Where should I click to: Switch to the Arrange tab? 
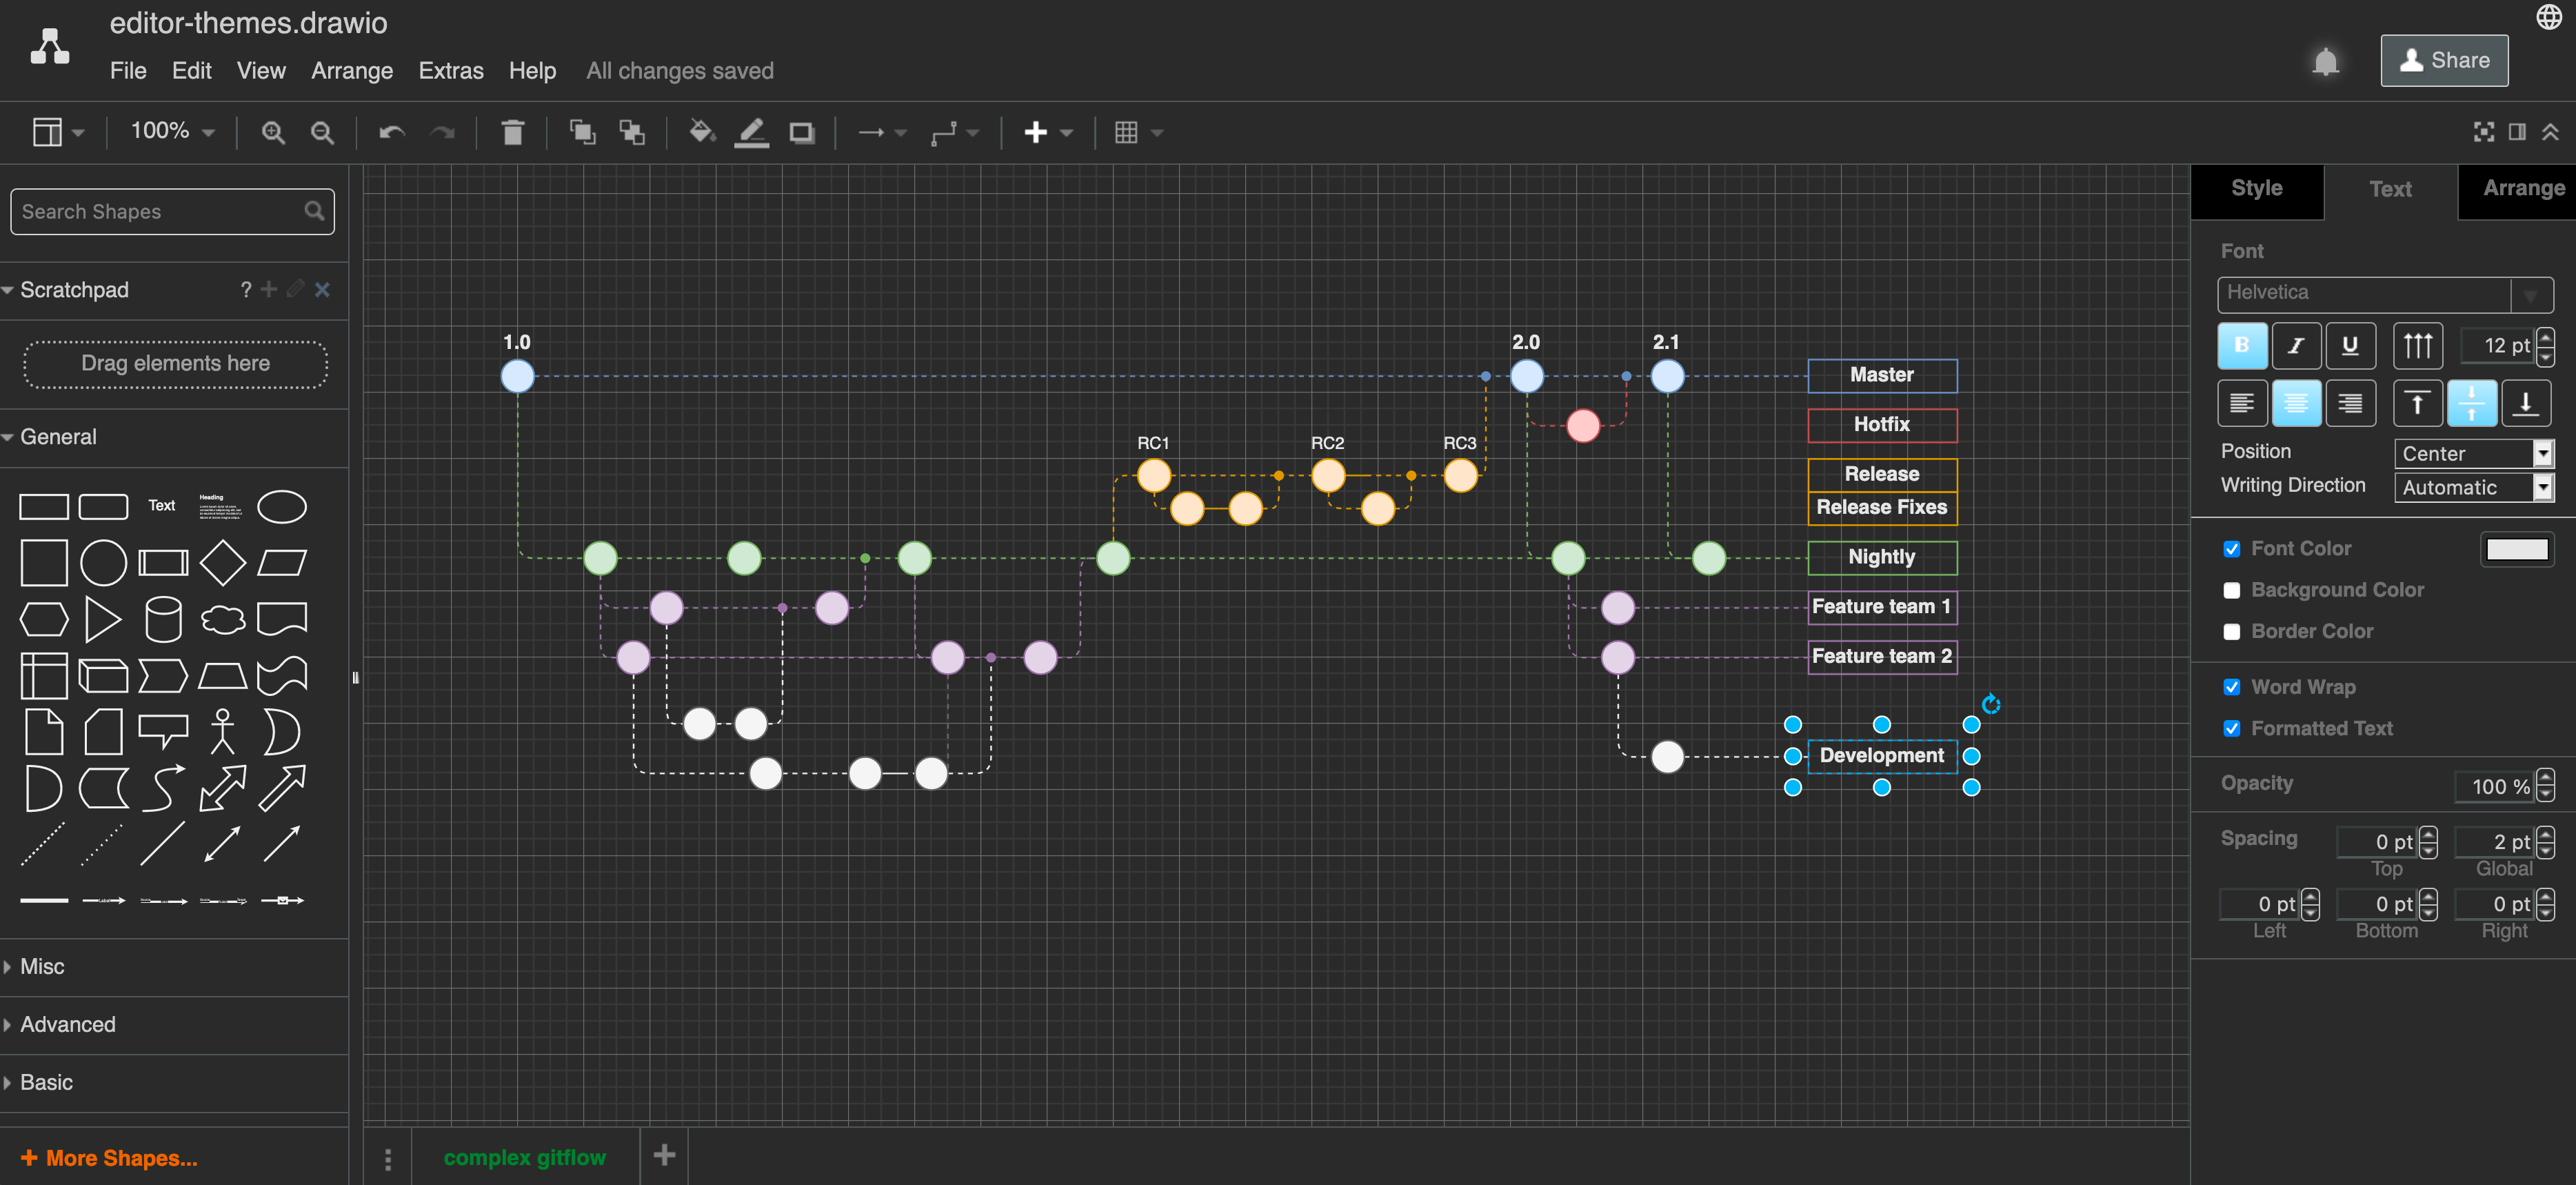coord(2524,188)
